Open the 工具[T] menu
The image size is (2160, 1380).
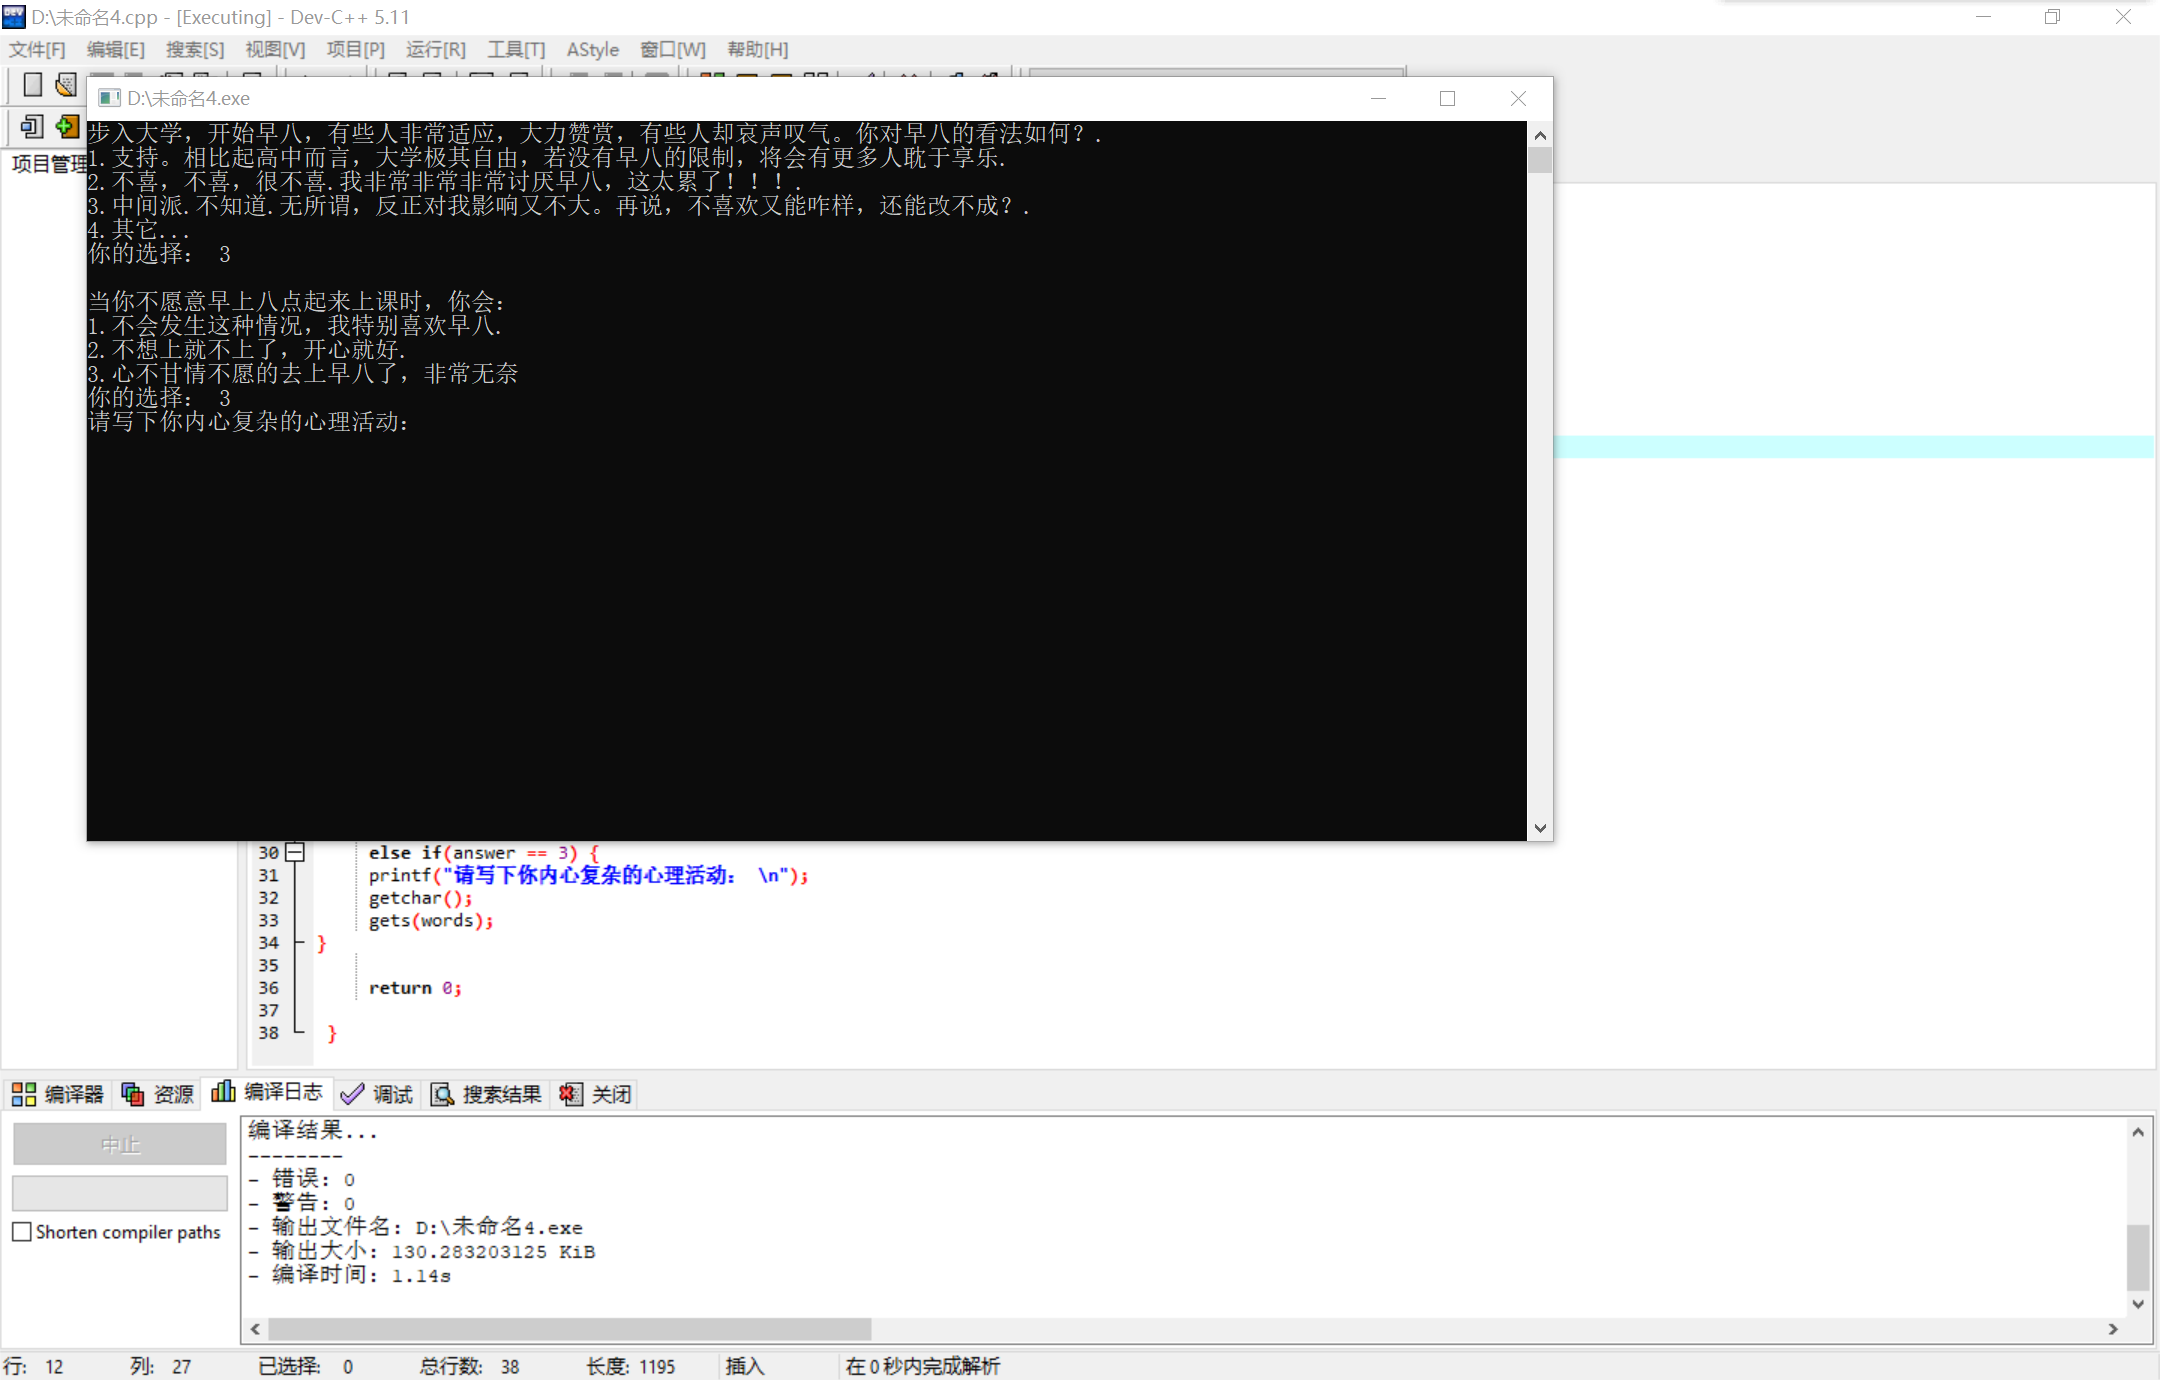pos(516,49)
